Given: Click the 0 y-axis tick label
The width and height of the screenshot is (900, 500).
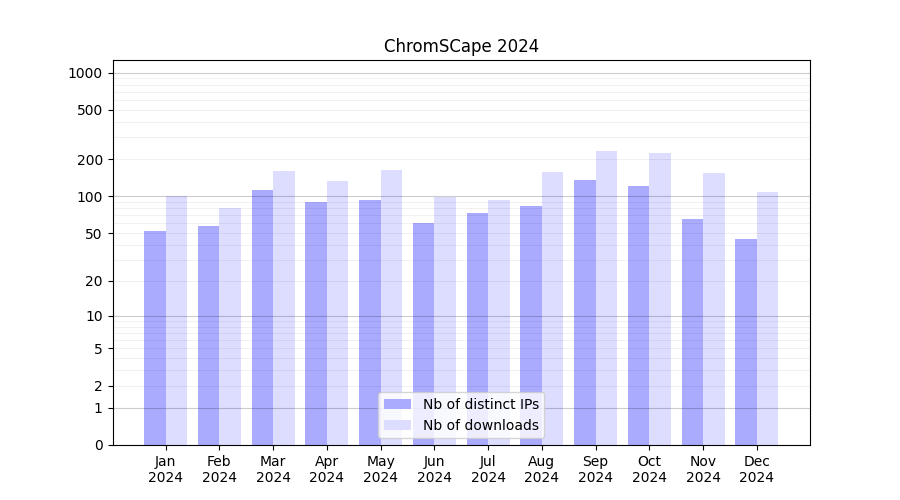Looking at the screenshot, I should pos(98,445).
